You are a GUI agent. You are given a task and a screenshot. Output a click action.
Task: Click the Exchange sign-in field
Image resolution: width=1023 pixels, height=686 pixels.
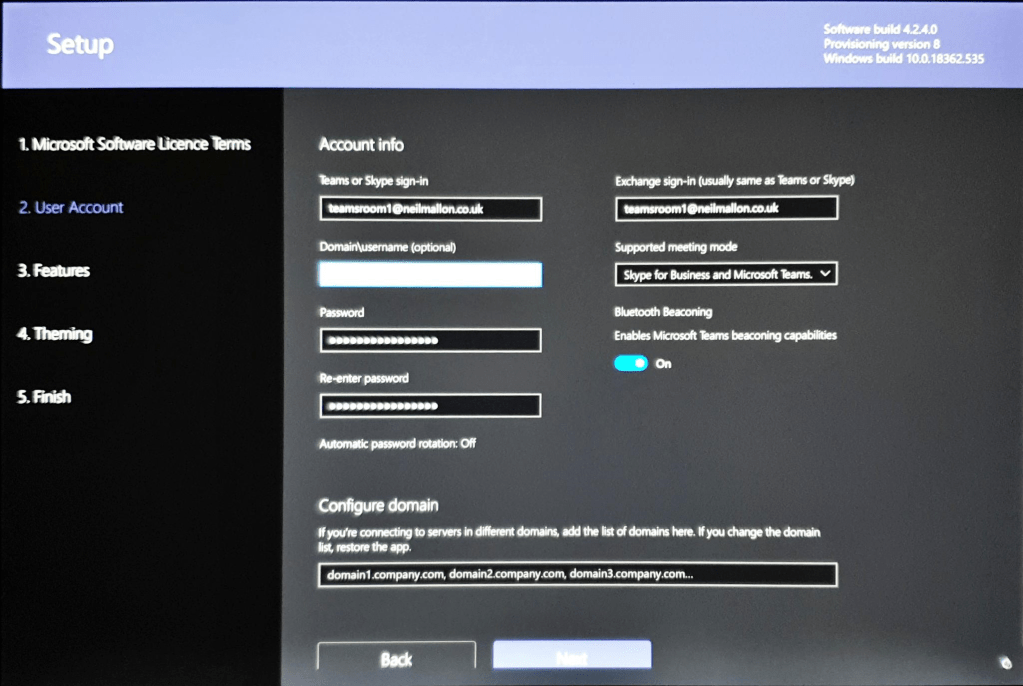[726, 209]
